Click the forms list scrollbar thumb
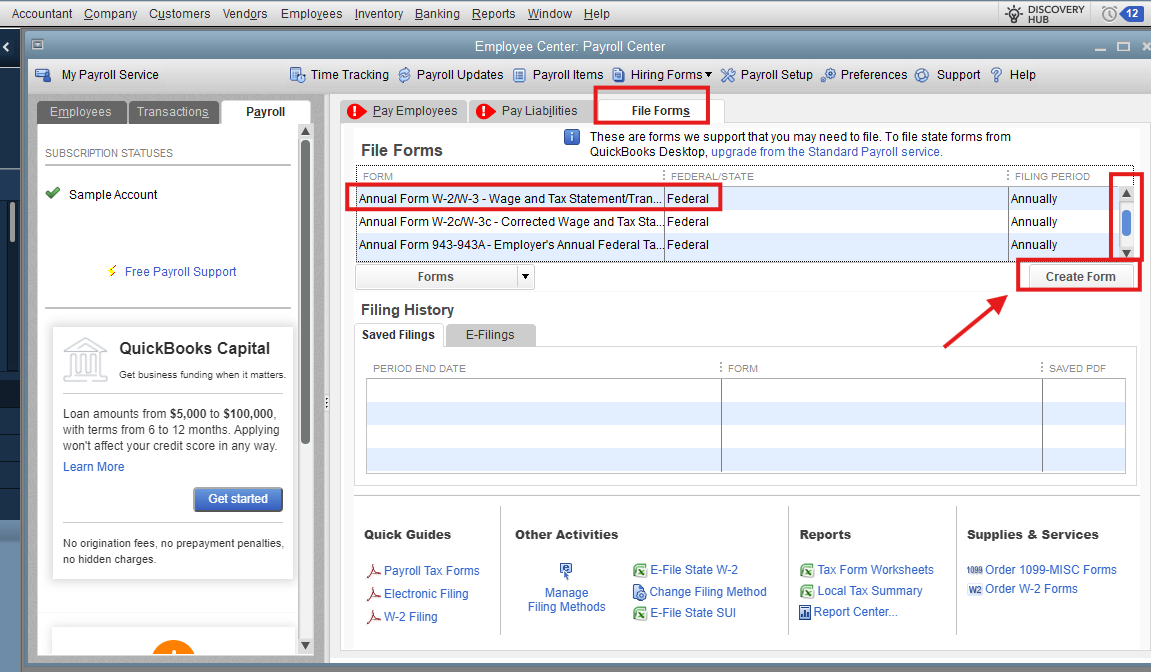Image resolution: width=1151 pixels, height=672 pixels. click(x=1126, y=223)
